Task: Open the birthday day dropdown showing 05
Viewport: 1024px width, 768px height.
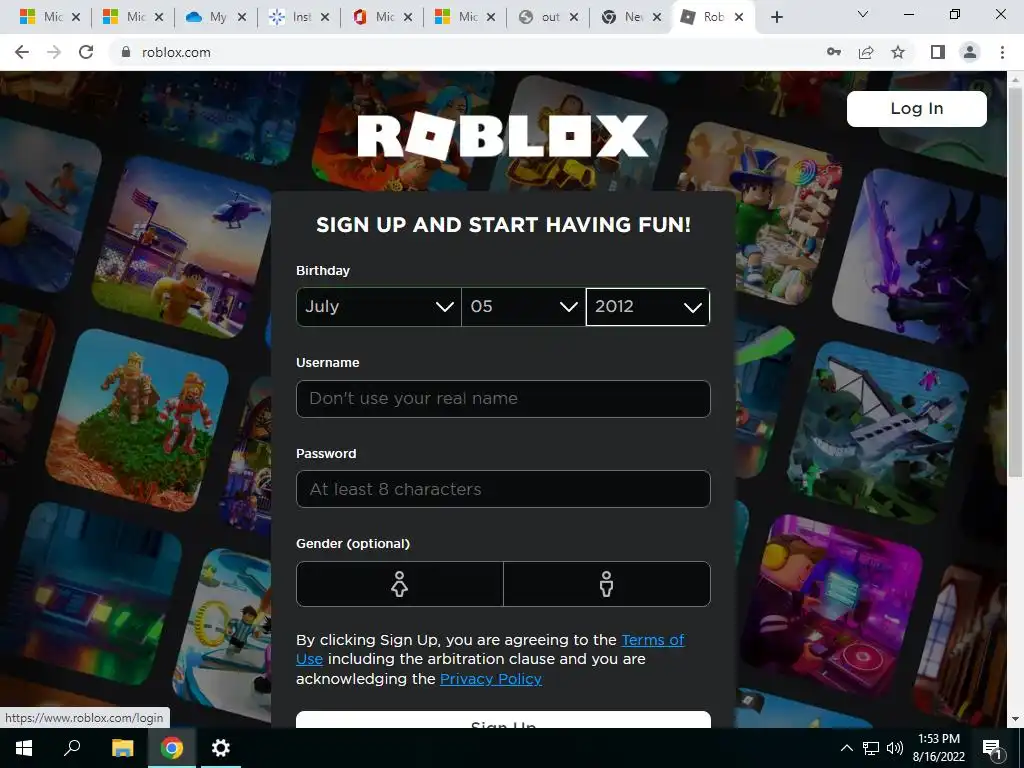Action: pyautogui.click(x=523, y=306)
